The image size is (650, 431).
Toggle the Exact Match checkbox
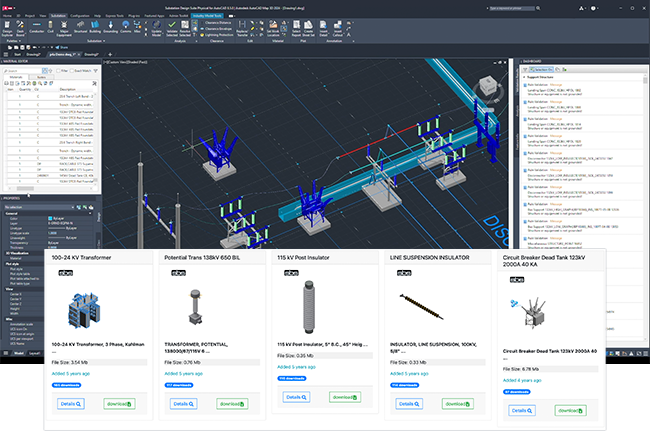click(72, 71)
